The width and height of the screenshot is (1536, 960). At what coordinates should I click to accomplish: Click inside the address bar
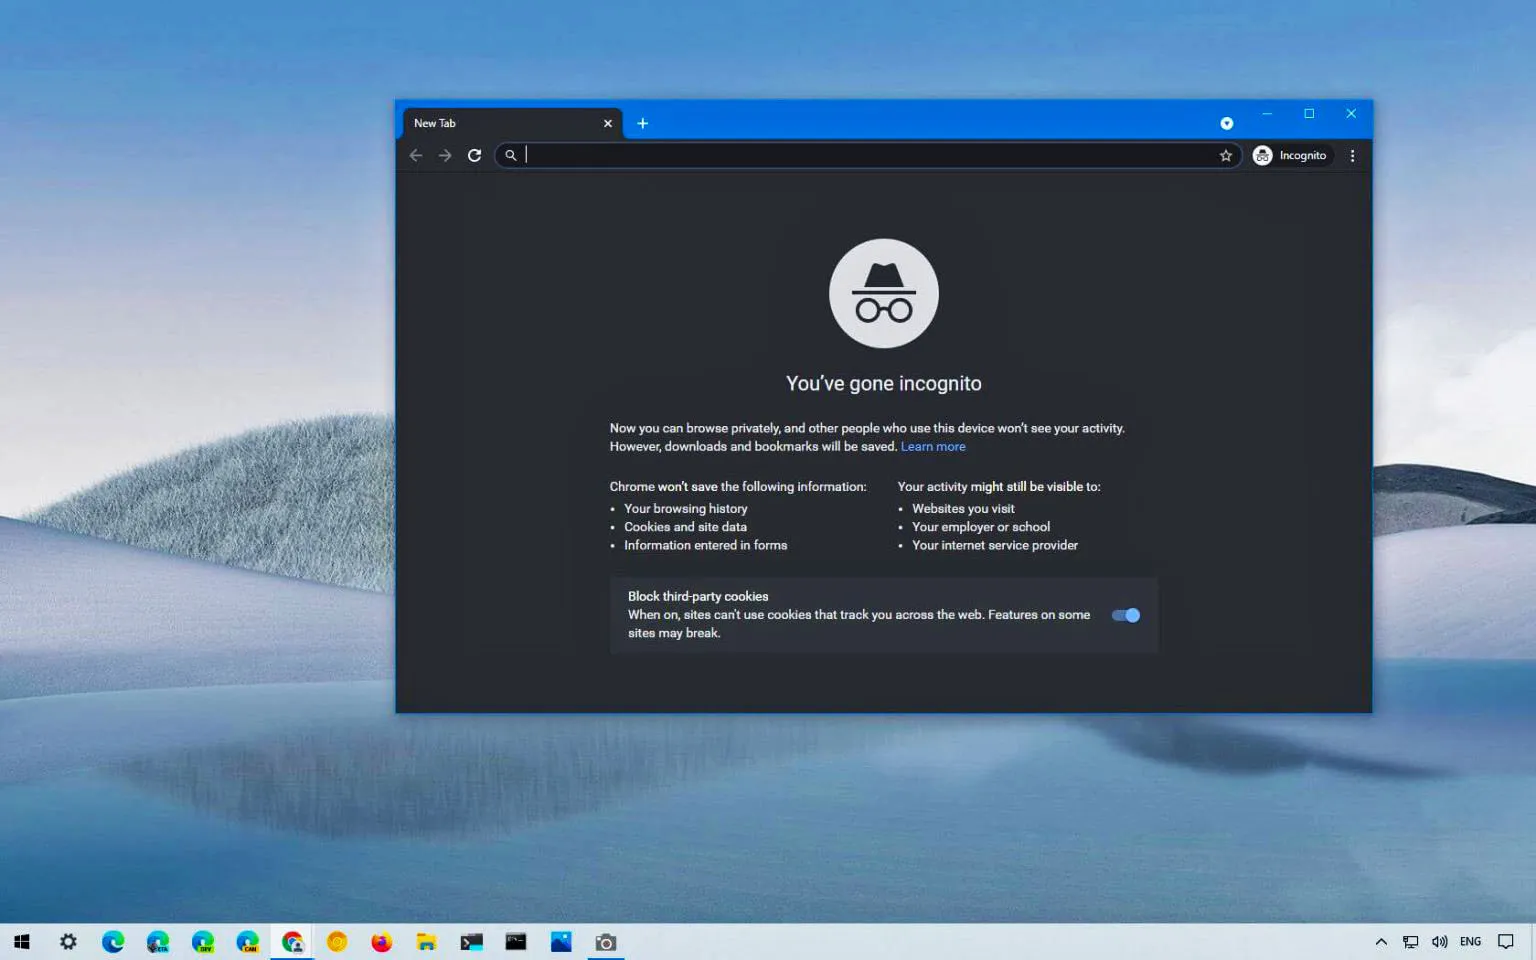point(860,155)
